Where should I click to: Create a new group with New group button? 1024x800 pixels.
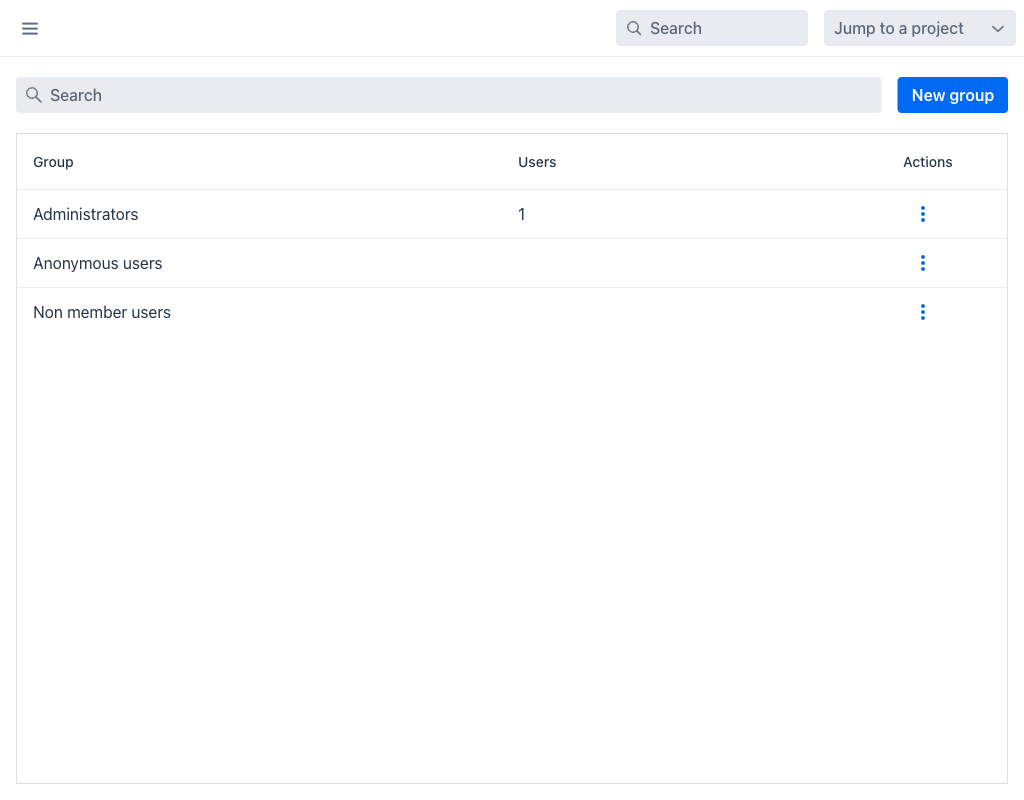point(952,95)
